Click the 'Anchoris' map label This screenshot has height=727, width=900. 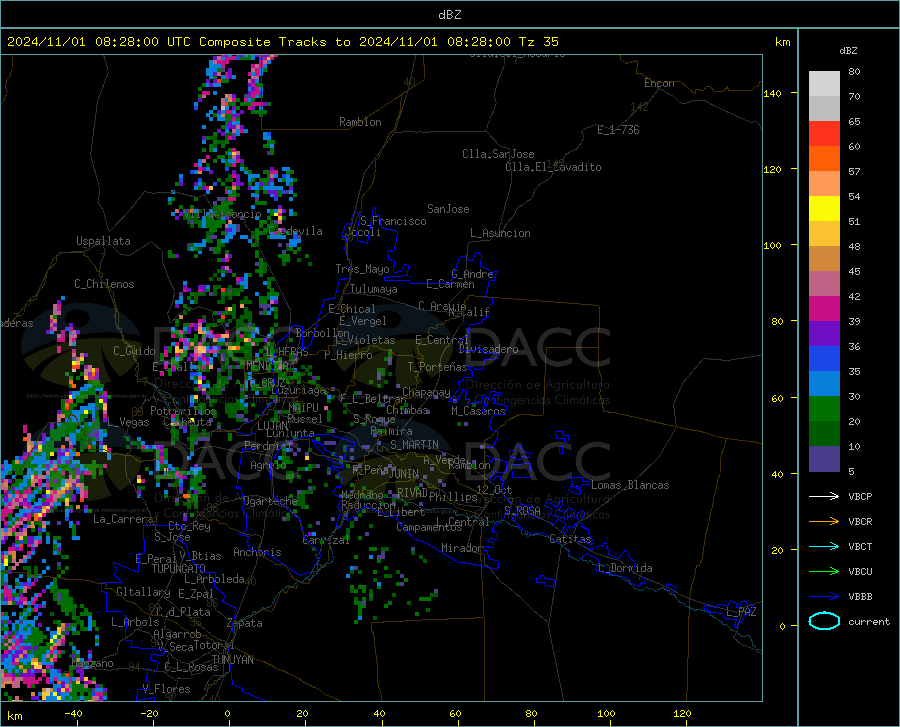[x=257, y=552]
